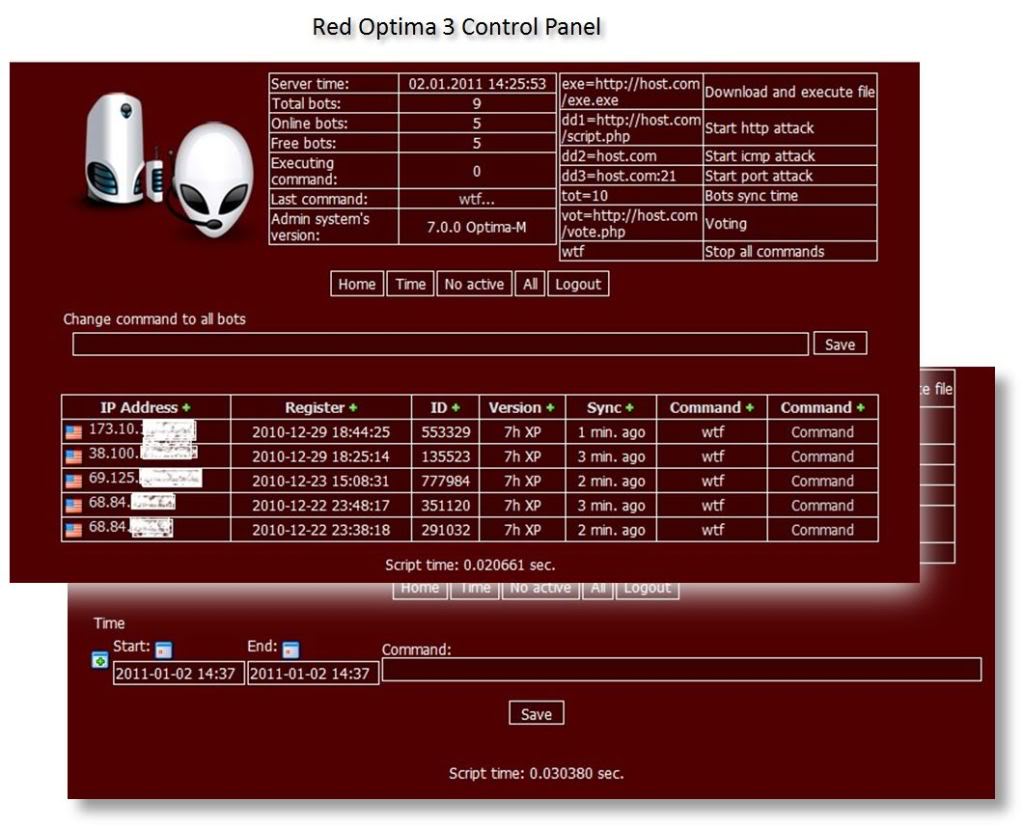This screenshot has width=1023, height=828.
Task: Click green plus of Command header above Command links
Action: pos(861,408)
